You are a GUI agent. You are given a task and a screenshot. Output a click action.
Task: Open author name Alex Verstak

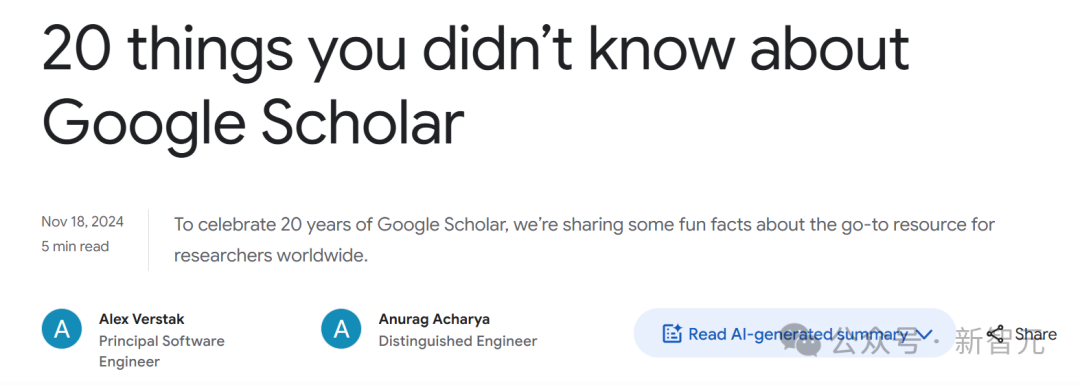142,320
